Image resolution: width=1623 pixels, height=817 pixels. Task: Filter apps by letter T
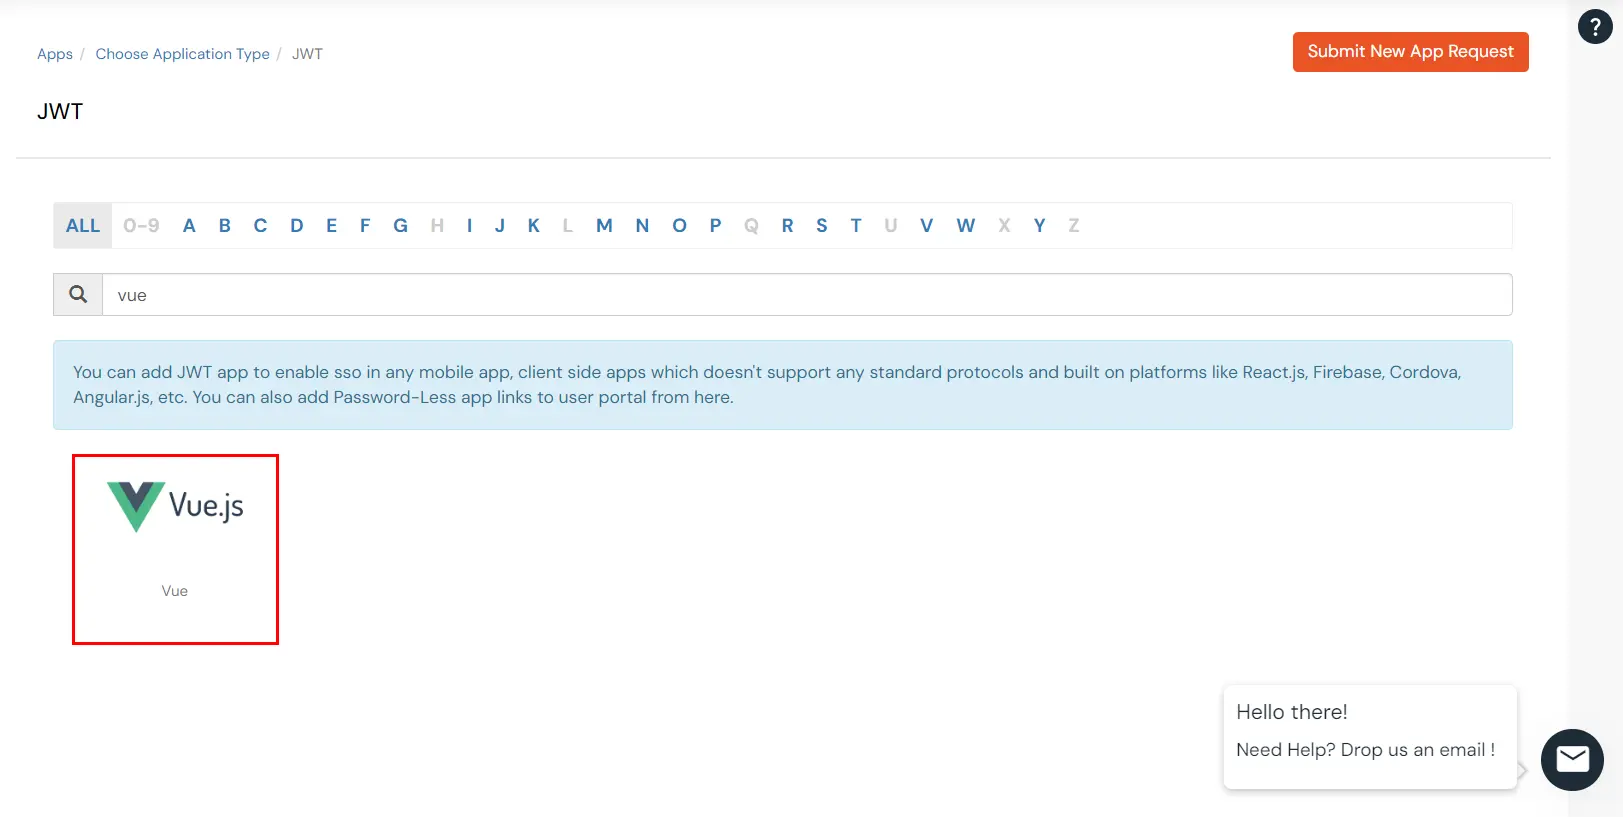pos(856,226)
